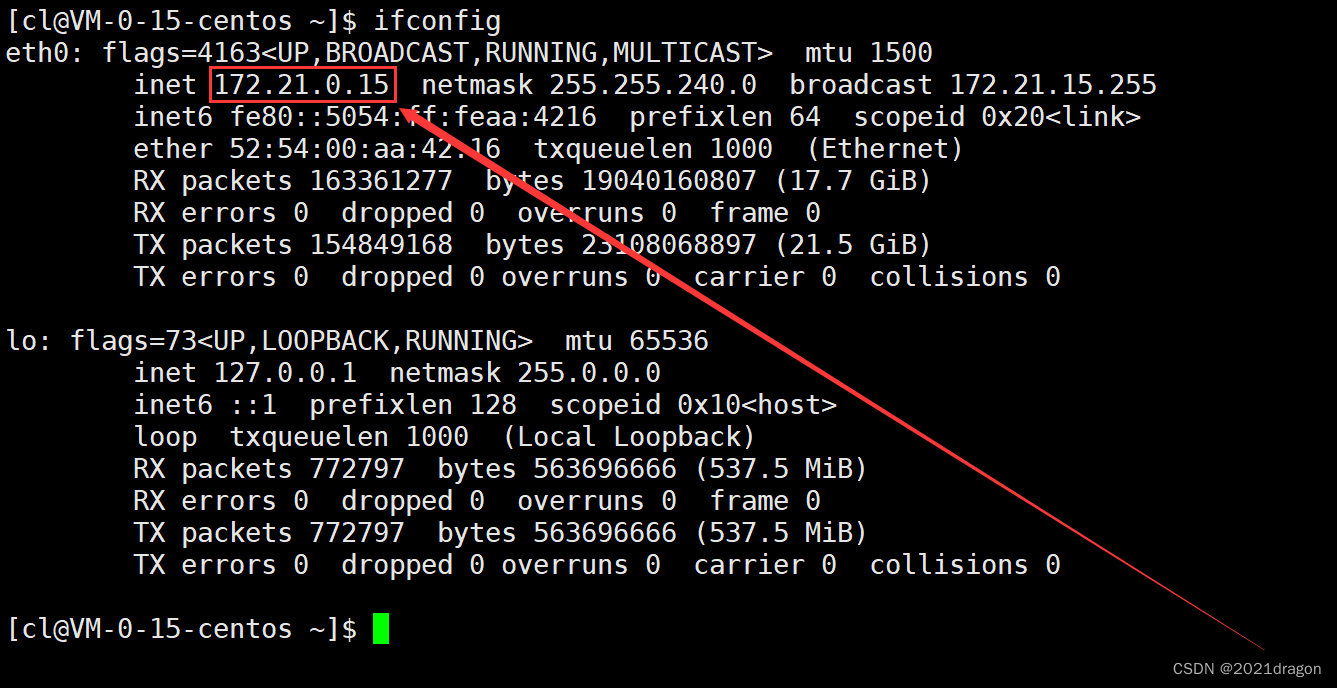This screenshot has width=1337, height=688.
Task: Click the broadcast address 172.21.15.255
Action: click(1052, 85)
